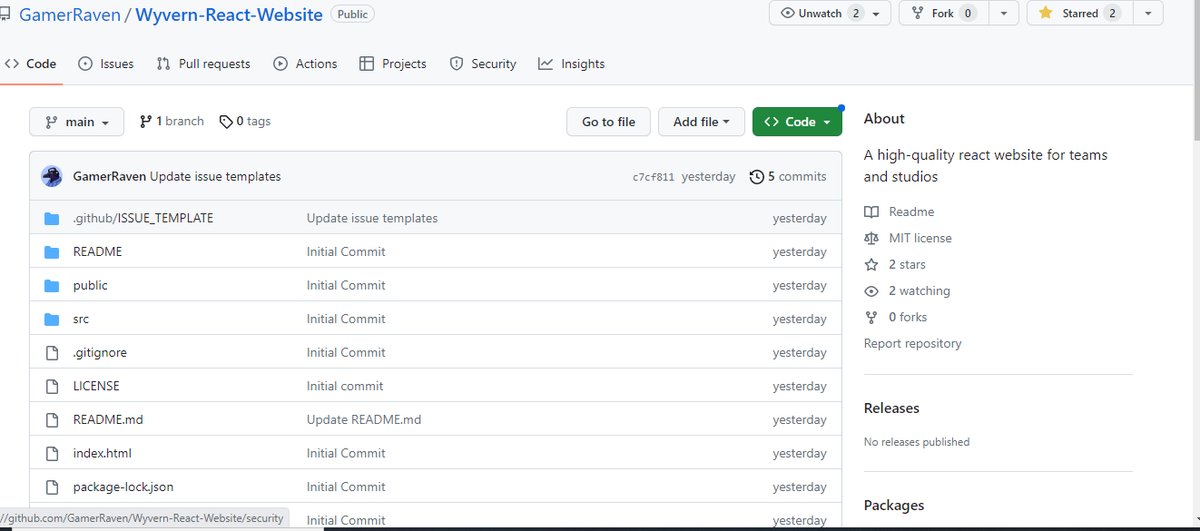The image size is (1200, 531).
Task: Open the index.html file name
Action: (x=102, y=453)
